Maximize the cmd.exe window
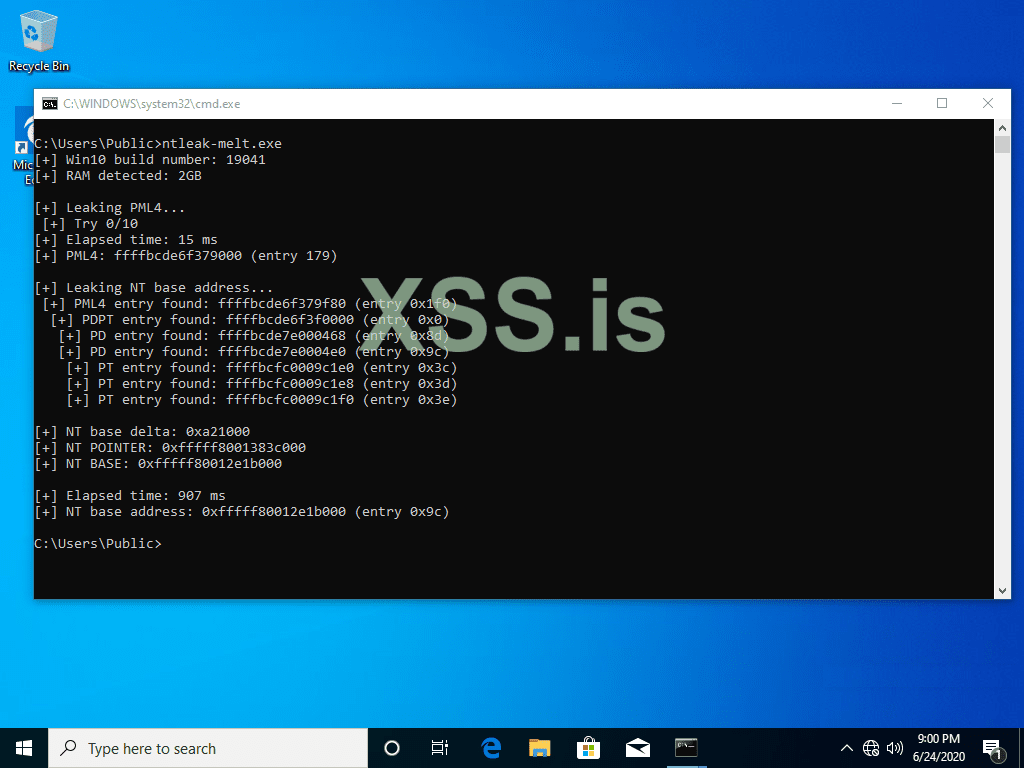The height and width of the screenshot is (768, 1024). coord(942,103)
